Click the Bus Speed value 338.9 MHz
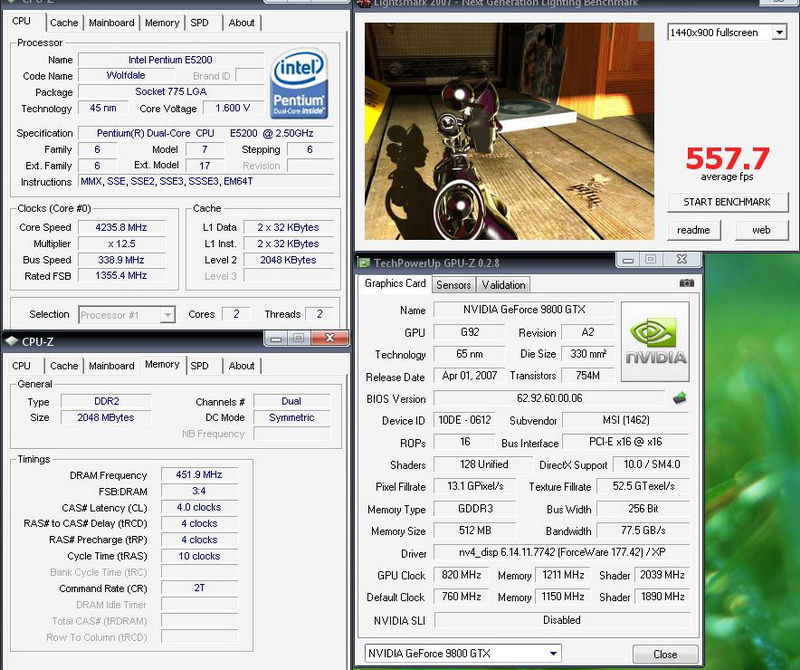 pos(121,260)
